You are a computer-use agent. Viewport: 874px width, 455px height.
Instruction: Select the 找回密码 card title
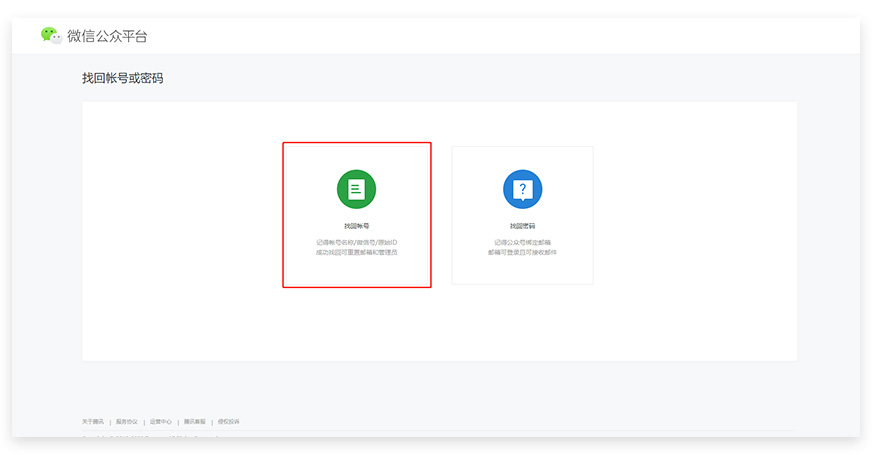[522, 226]
